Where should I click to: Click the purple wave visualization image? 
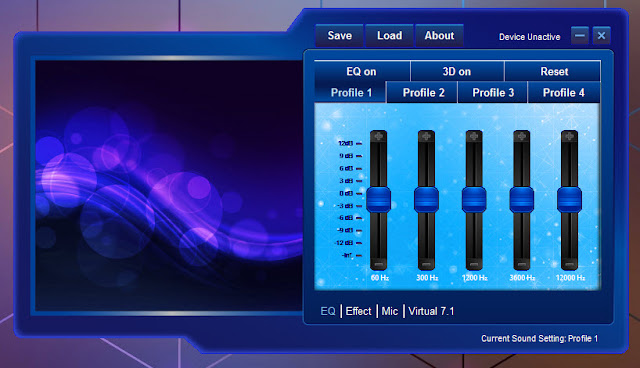click(169, 186)
